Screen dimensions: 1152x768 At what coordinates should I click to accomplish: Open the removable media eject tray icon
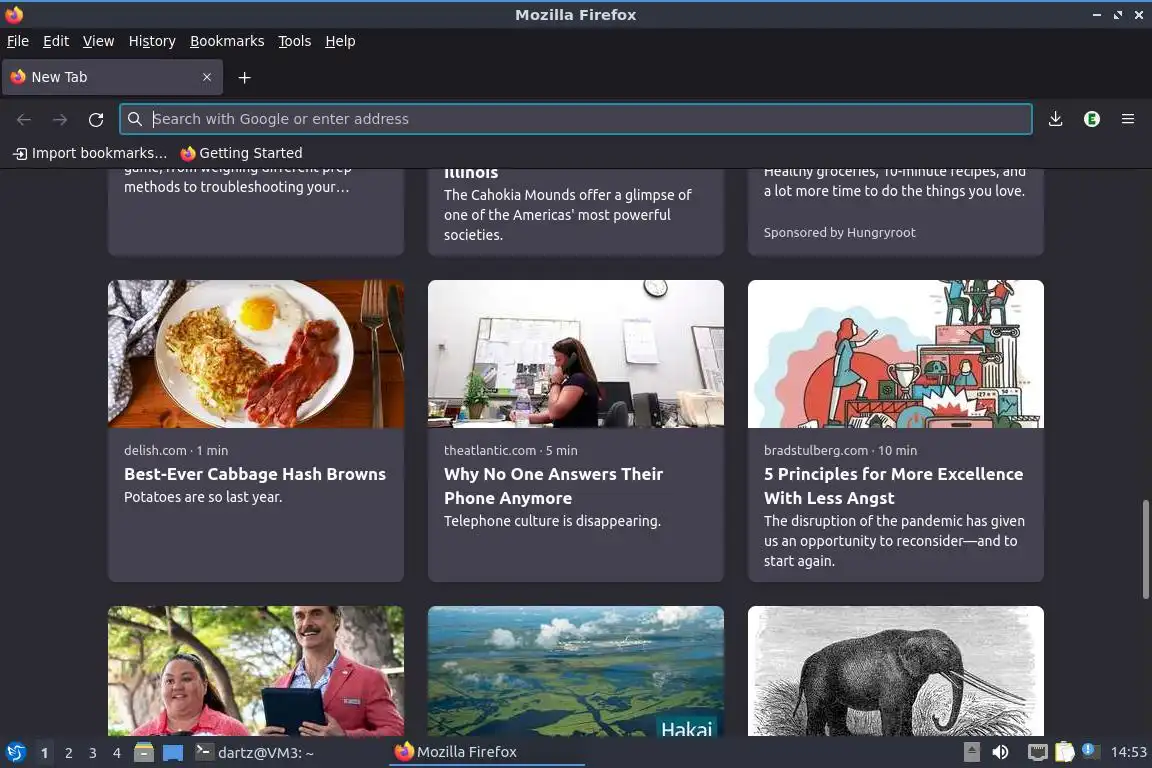pyautogui.click(x=971, y=752)
